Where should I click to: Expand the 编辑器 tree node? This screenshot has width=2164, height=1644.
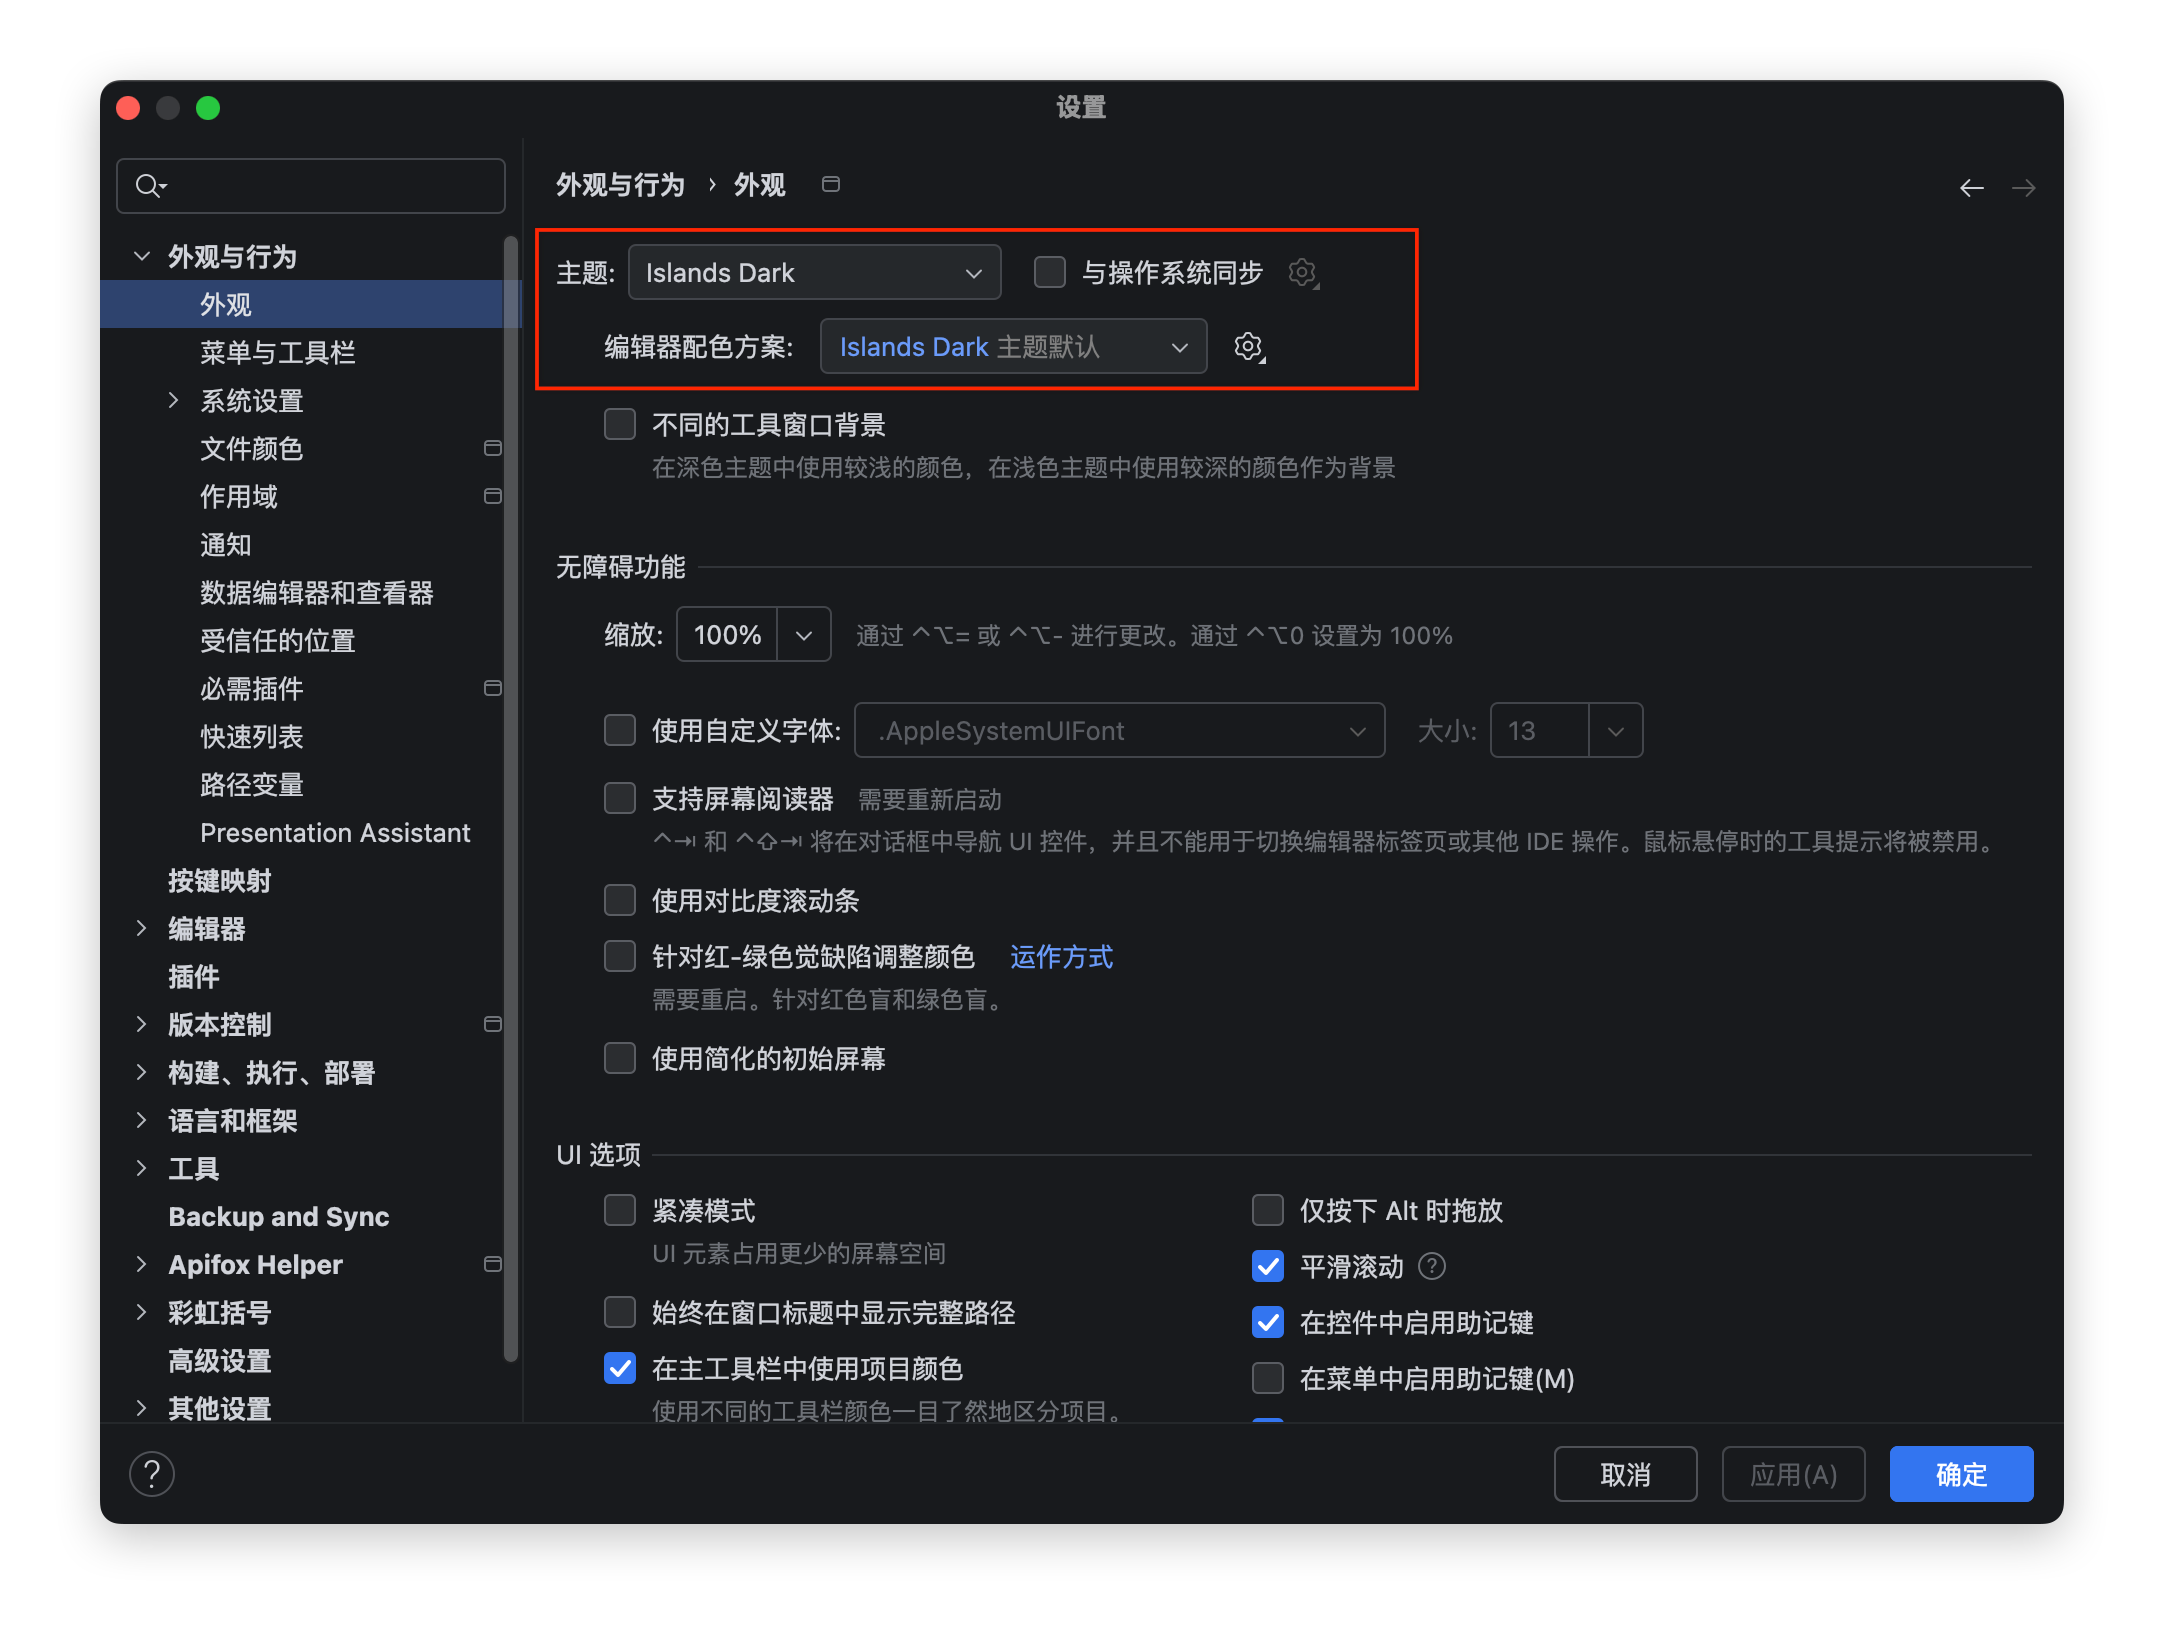pos(141,928)
